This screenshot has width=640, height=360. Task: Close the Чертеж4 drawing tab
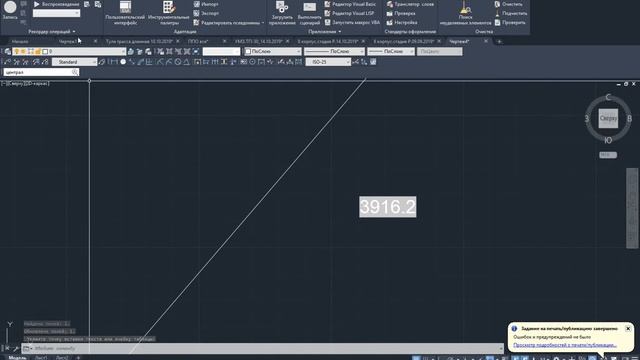(486, 41)
